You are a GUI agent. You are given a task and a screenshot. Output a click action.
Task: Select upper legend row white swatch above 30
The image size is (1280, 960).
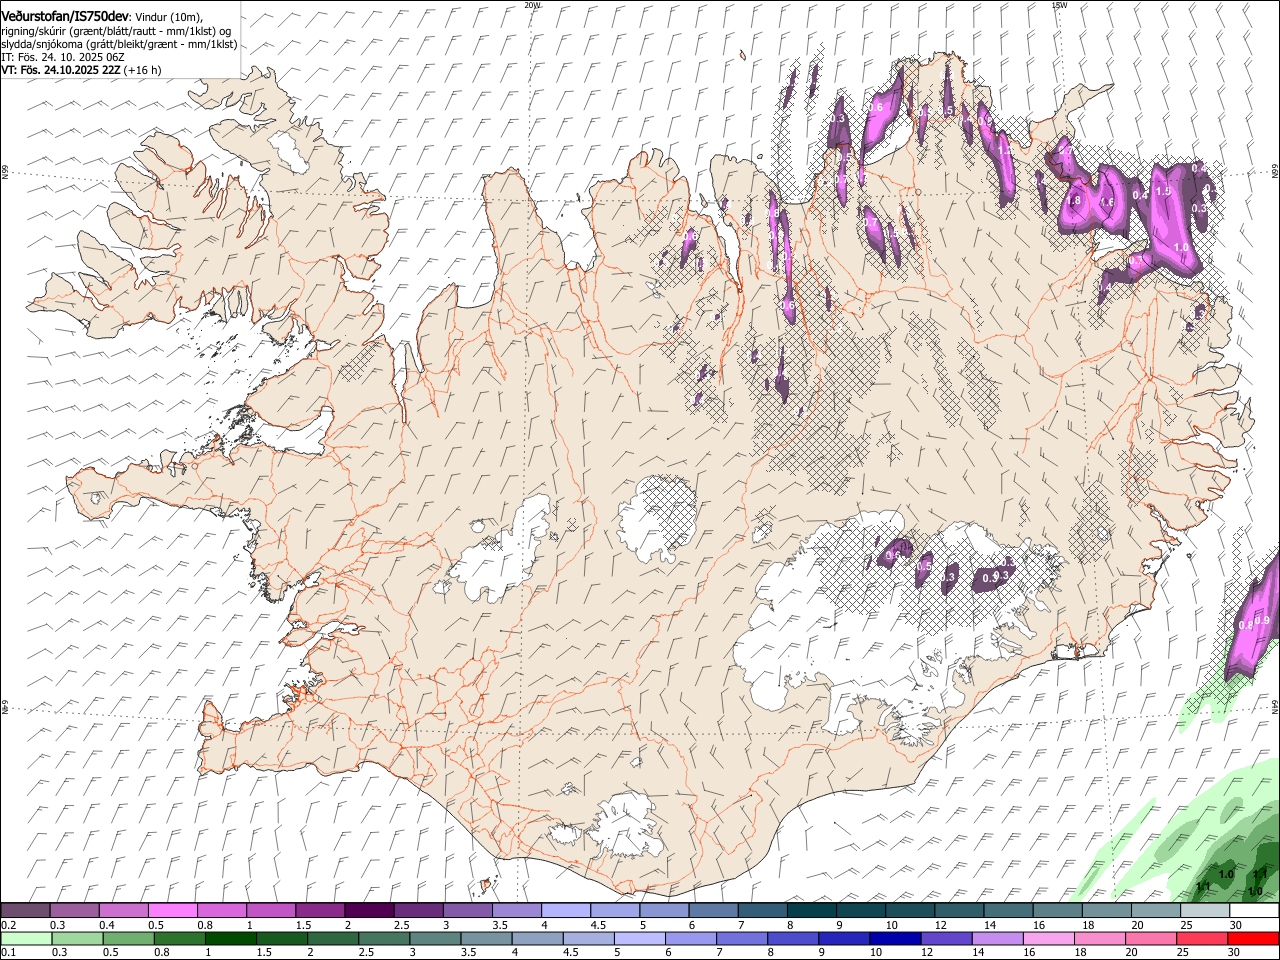1254,911
